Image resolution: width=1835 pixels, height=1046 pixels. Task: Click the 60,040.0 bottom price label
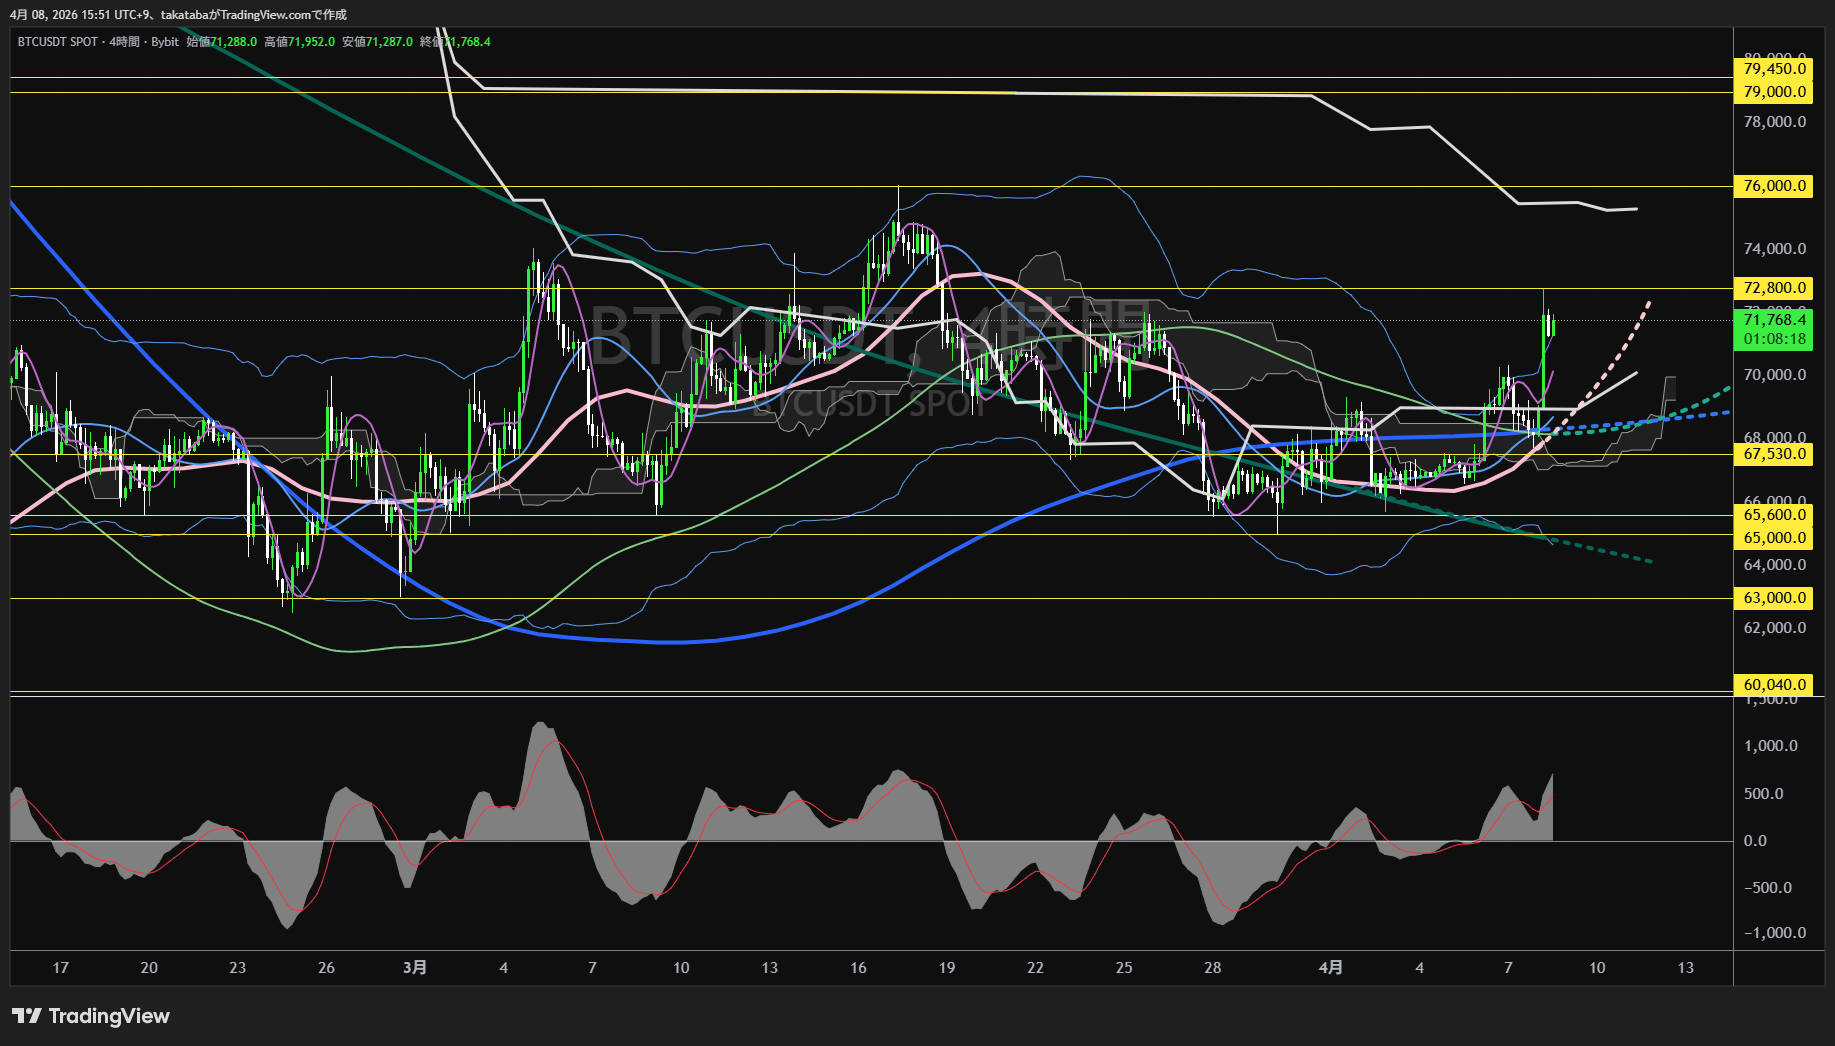(1774, 685)
